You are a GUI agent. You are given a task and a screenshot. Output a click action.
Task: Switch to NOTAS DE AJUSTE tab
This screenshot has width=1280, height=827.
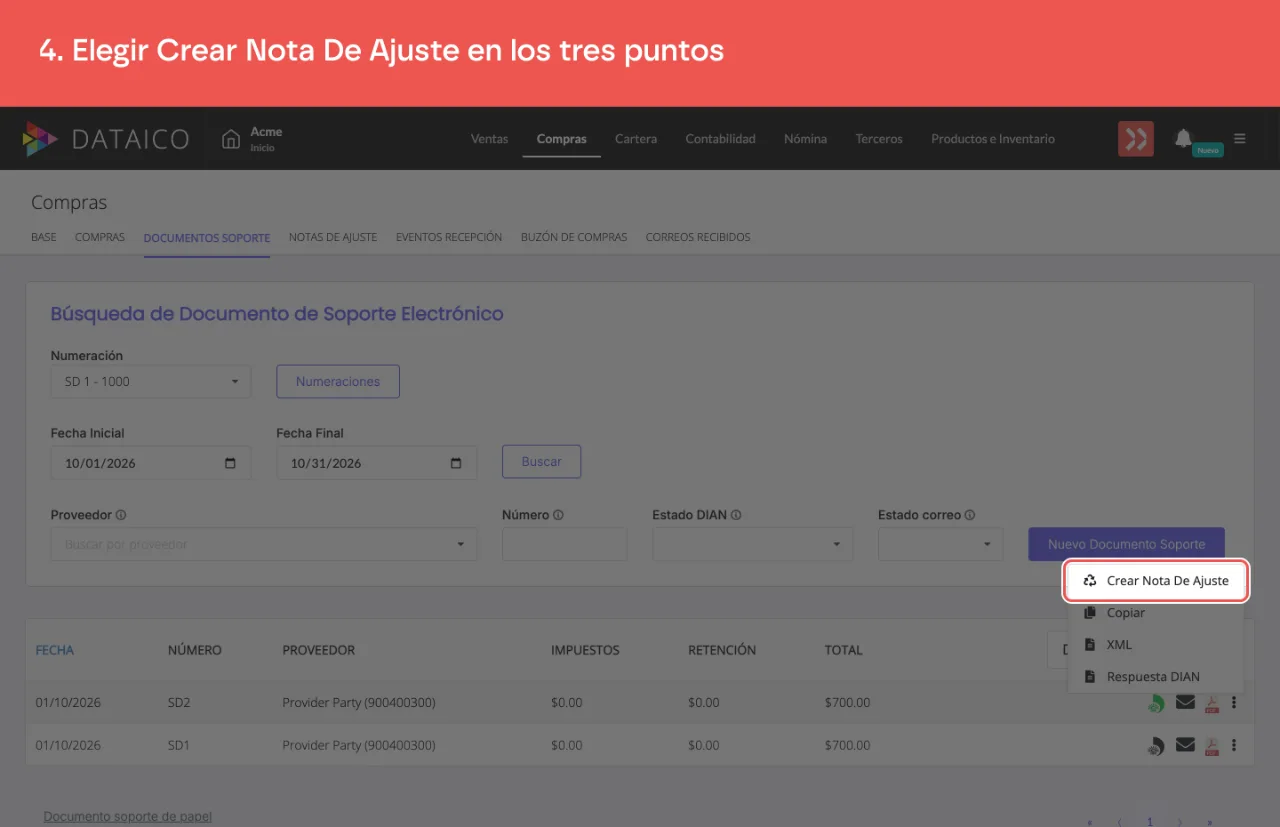(333, 237)
